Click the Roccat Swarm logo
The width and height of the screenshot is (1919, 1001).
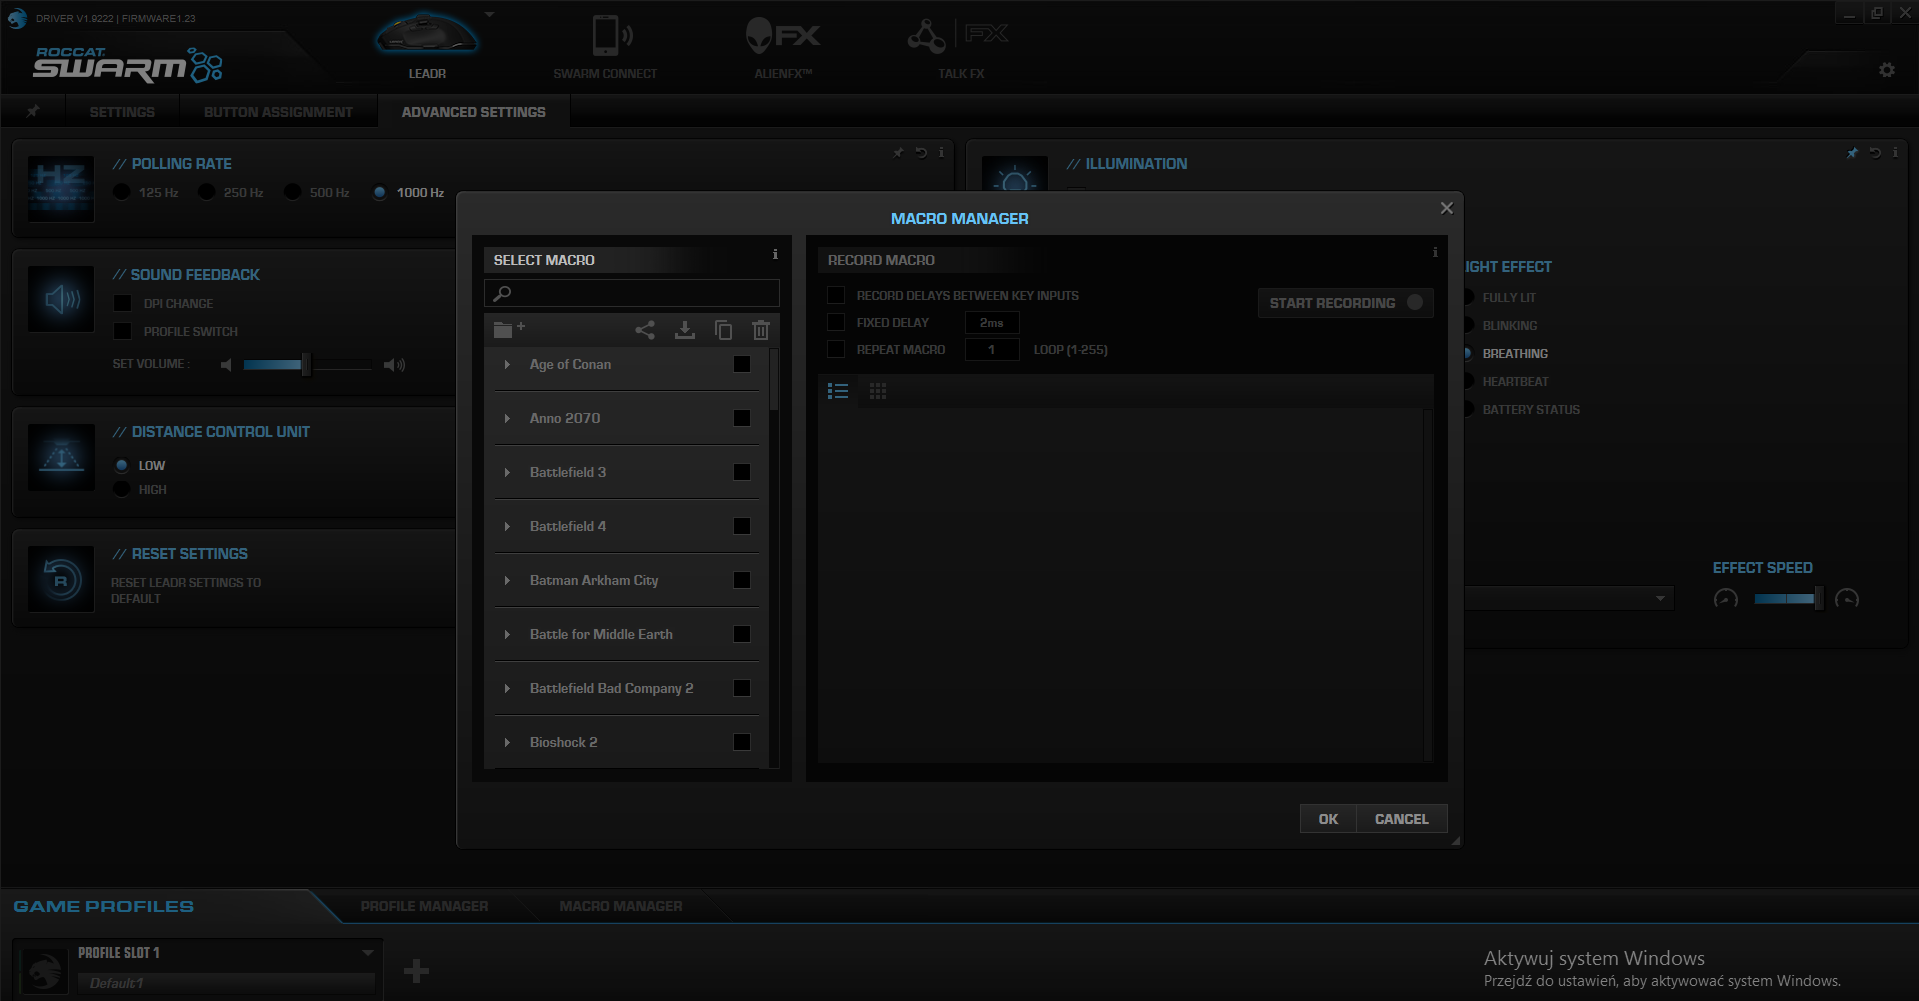click(x=128, y=64)
